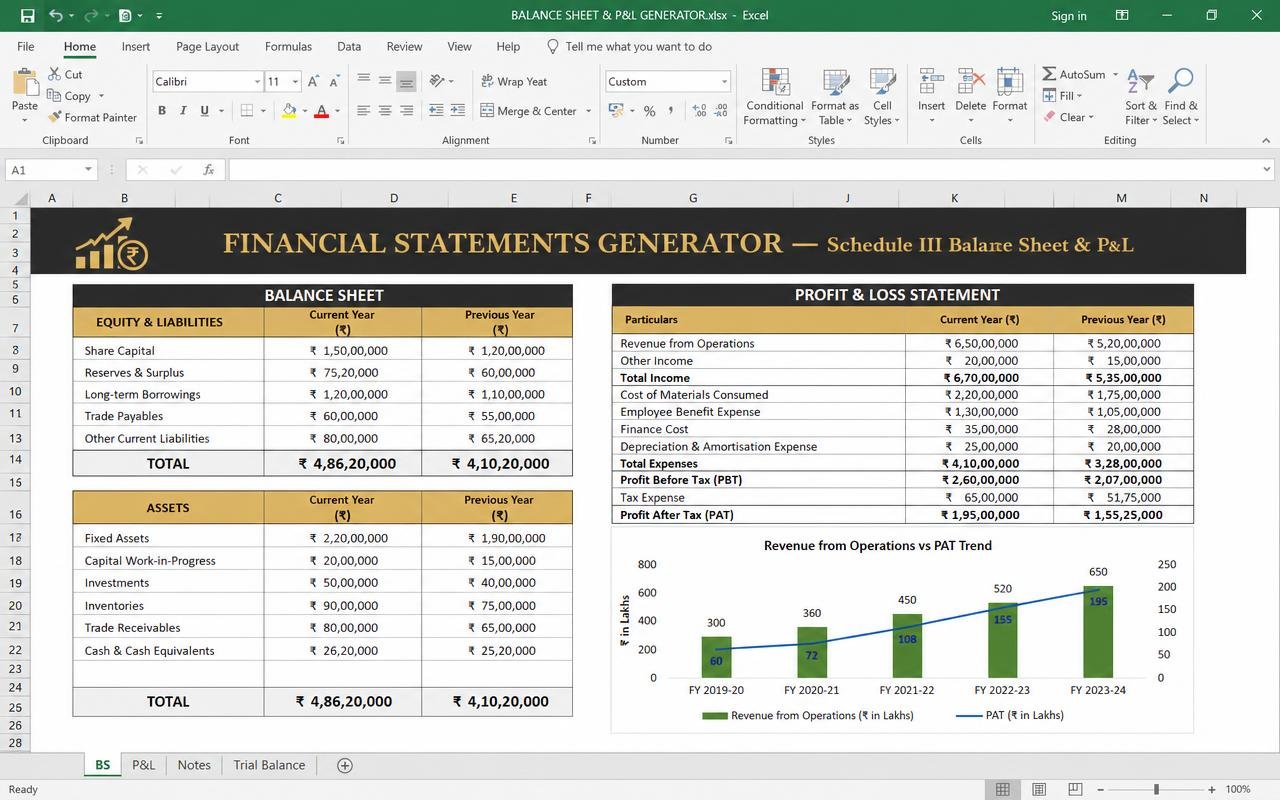1280x800 pixels.
Task: Align text to the left
Action: click(363, 111)
